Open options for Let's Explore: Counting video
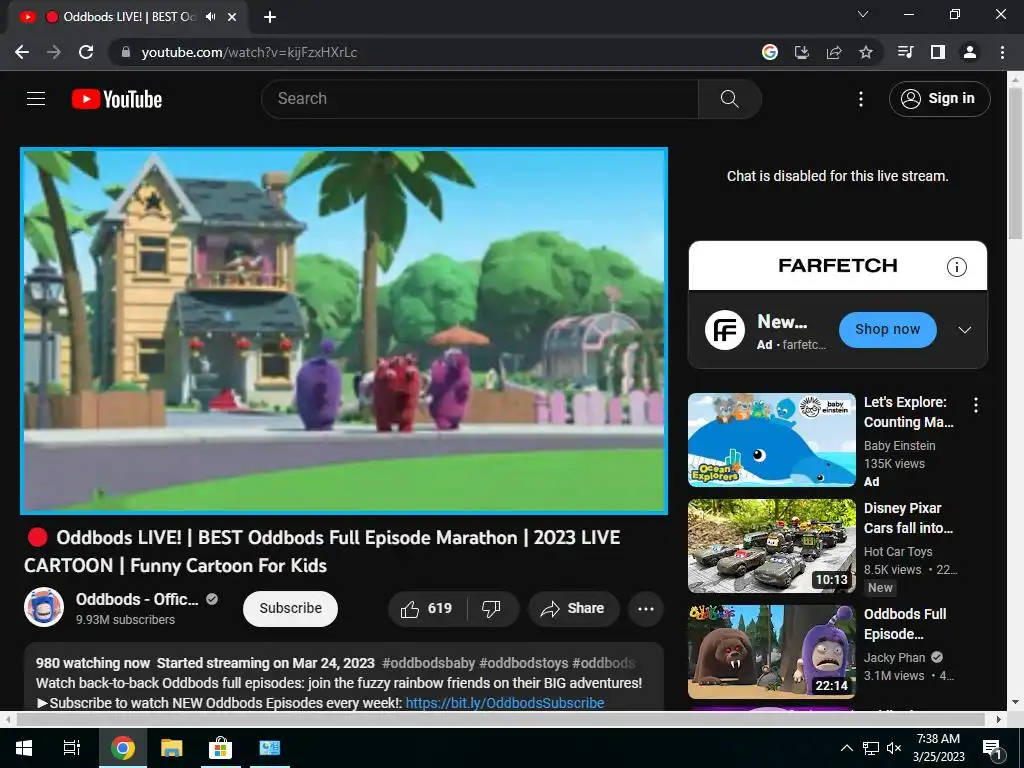 976,405
